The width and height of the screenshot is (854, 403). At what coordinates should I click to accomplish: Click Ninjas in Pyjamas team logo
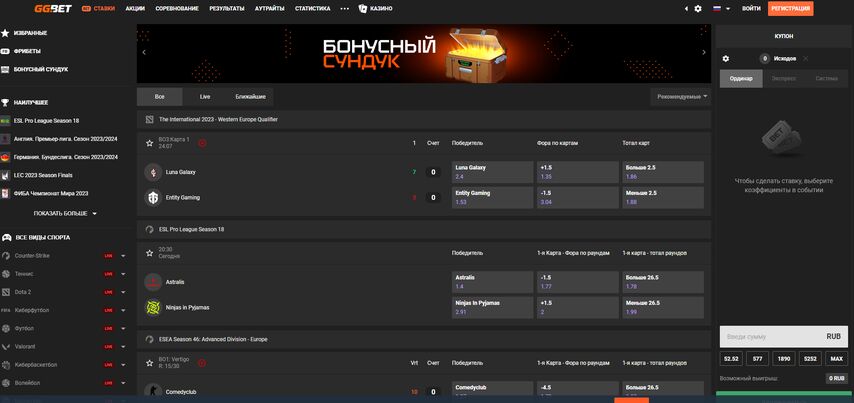tap(153, 308)
